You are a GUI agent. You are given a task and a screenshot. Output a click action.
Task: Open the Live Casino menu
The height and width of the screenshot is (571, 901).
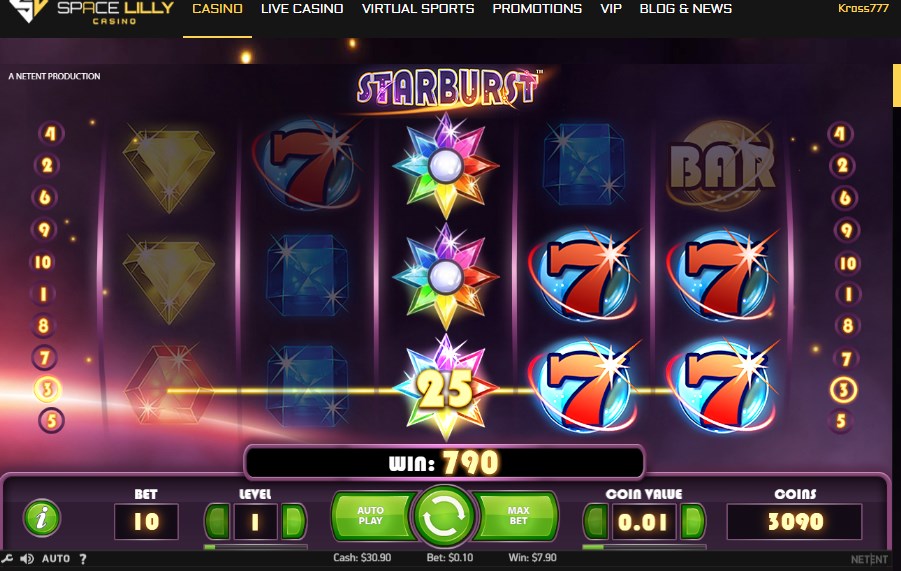pyautogui.click(x=302, y=9)
